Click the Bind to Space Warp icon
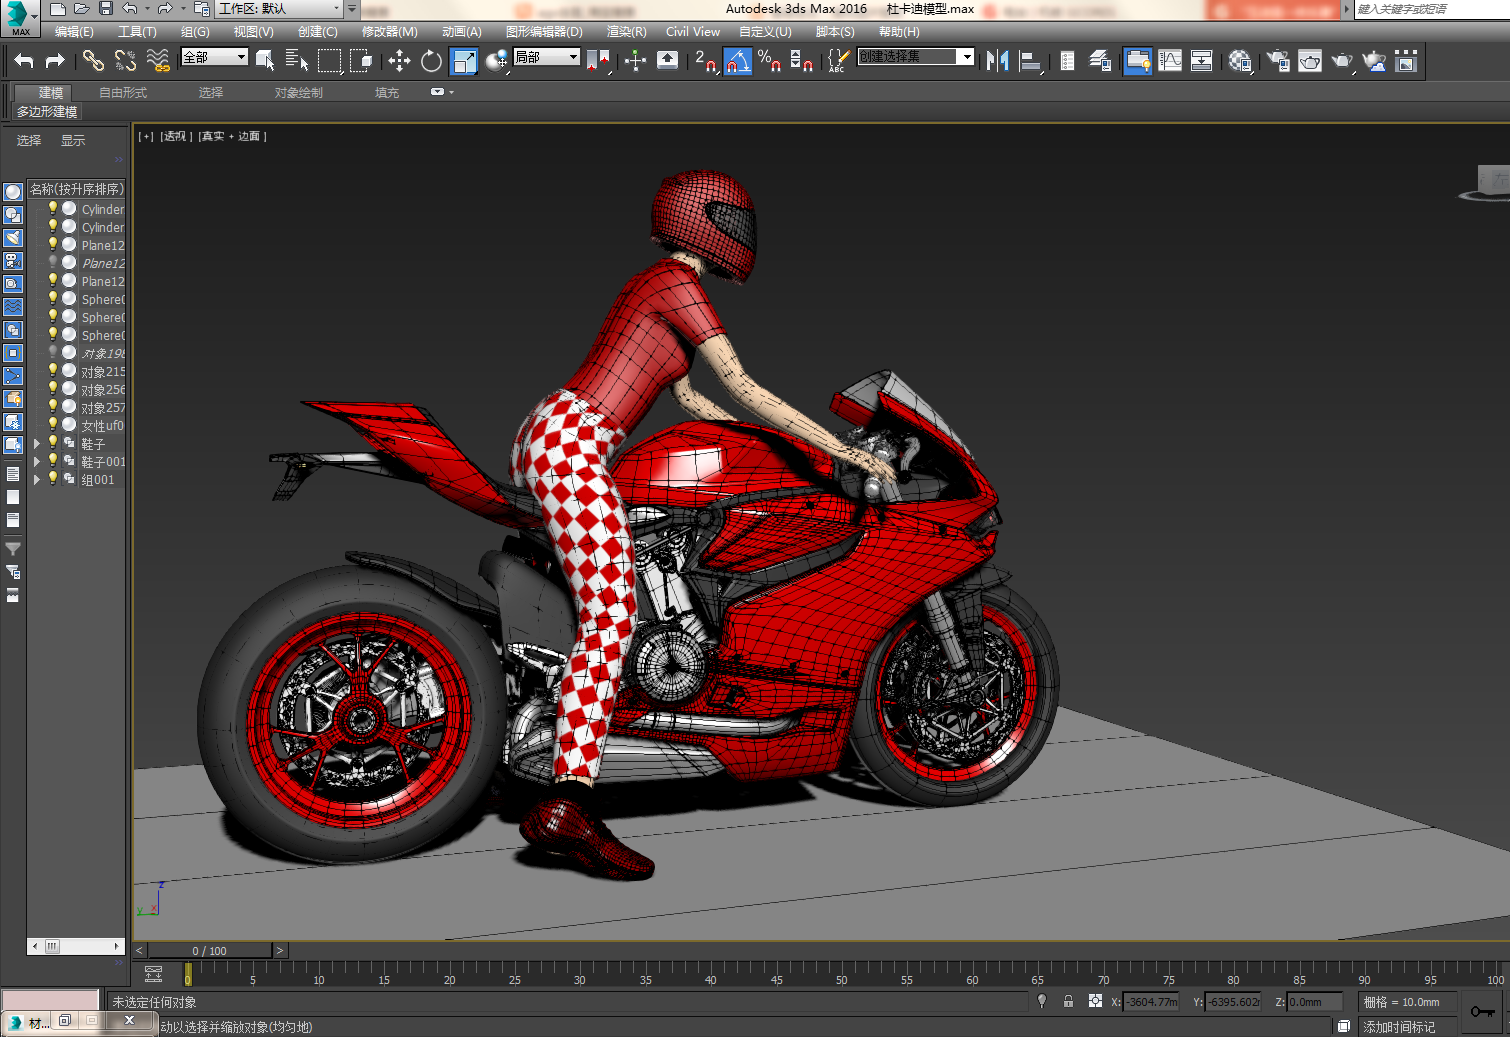1510x1037 pixels. 157,61
